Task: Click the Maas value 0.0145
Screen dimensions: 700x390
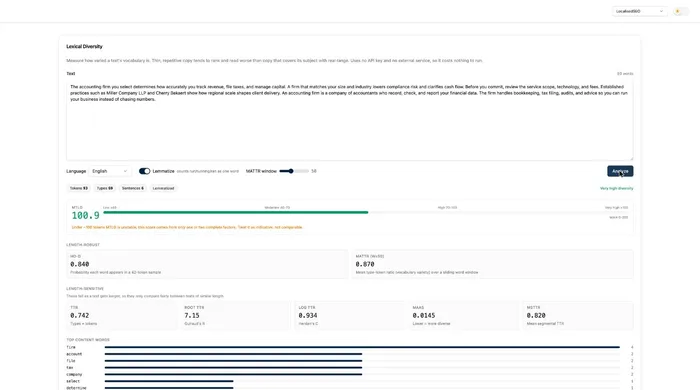Action: [x=424, y=315]
